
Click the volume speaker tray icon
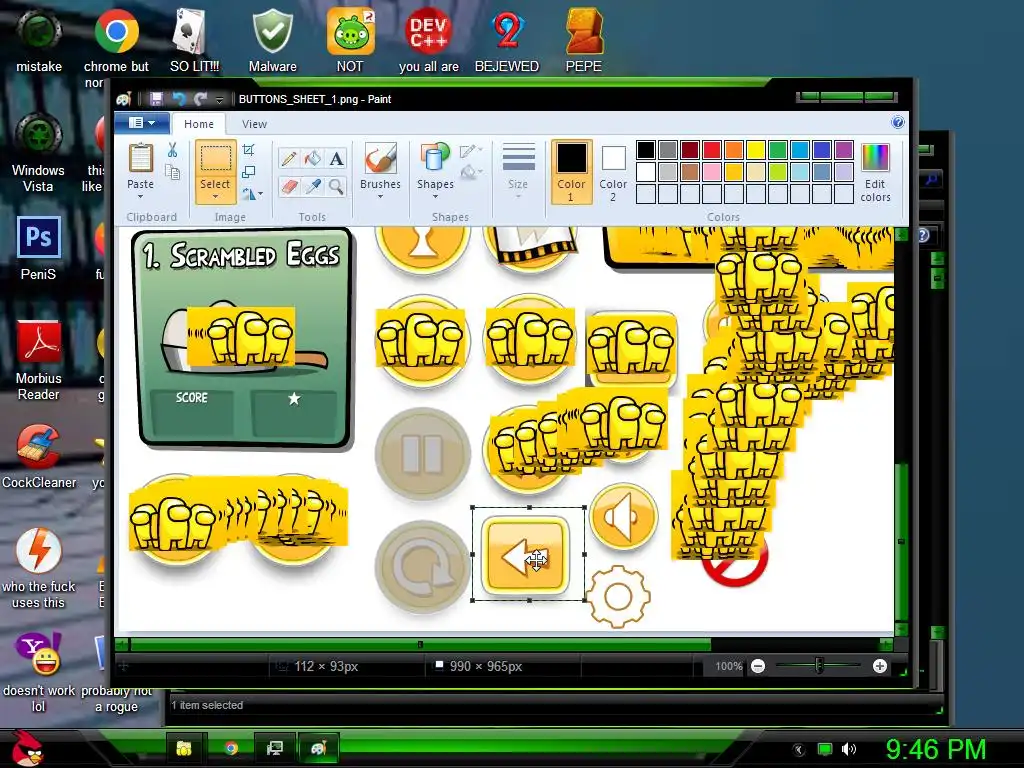(849, 749)
